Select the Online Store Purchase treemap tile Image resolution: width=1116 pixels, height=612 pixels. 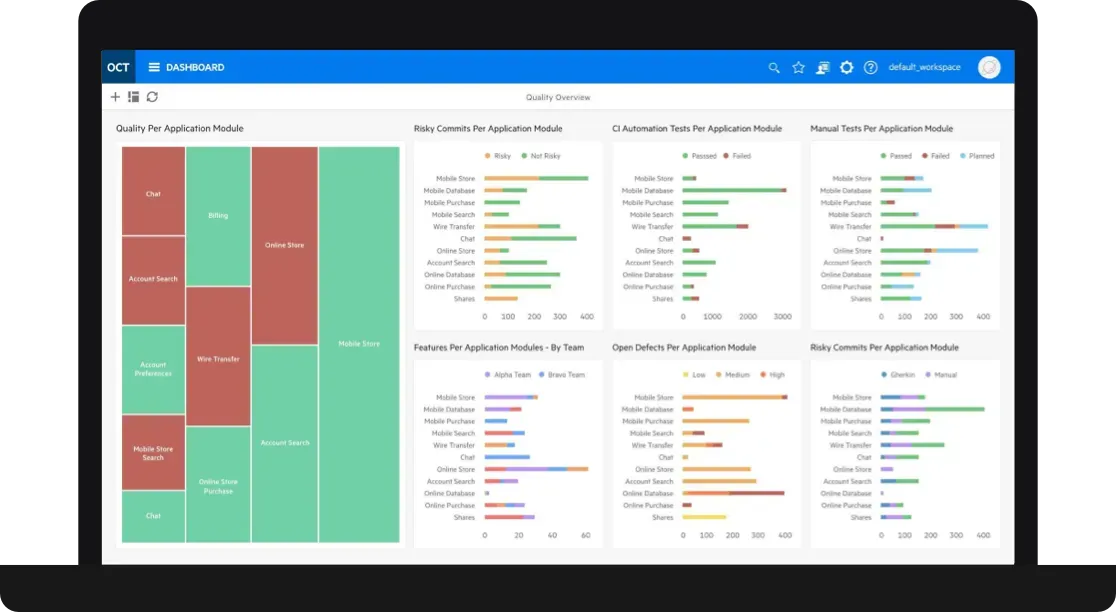218,485
